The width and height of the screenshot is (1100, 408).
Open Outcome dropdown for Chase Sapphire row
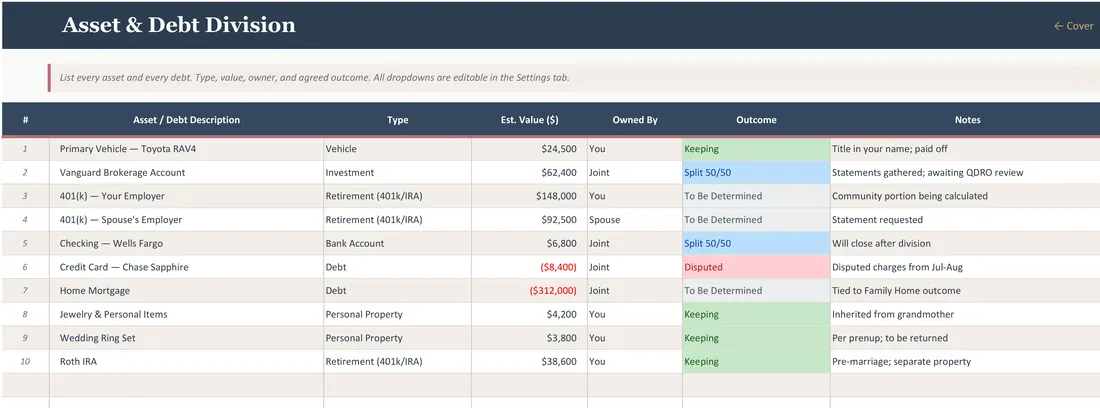756,267
